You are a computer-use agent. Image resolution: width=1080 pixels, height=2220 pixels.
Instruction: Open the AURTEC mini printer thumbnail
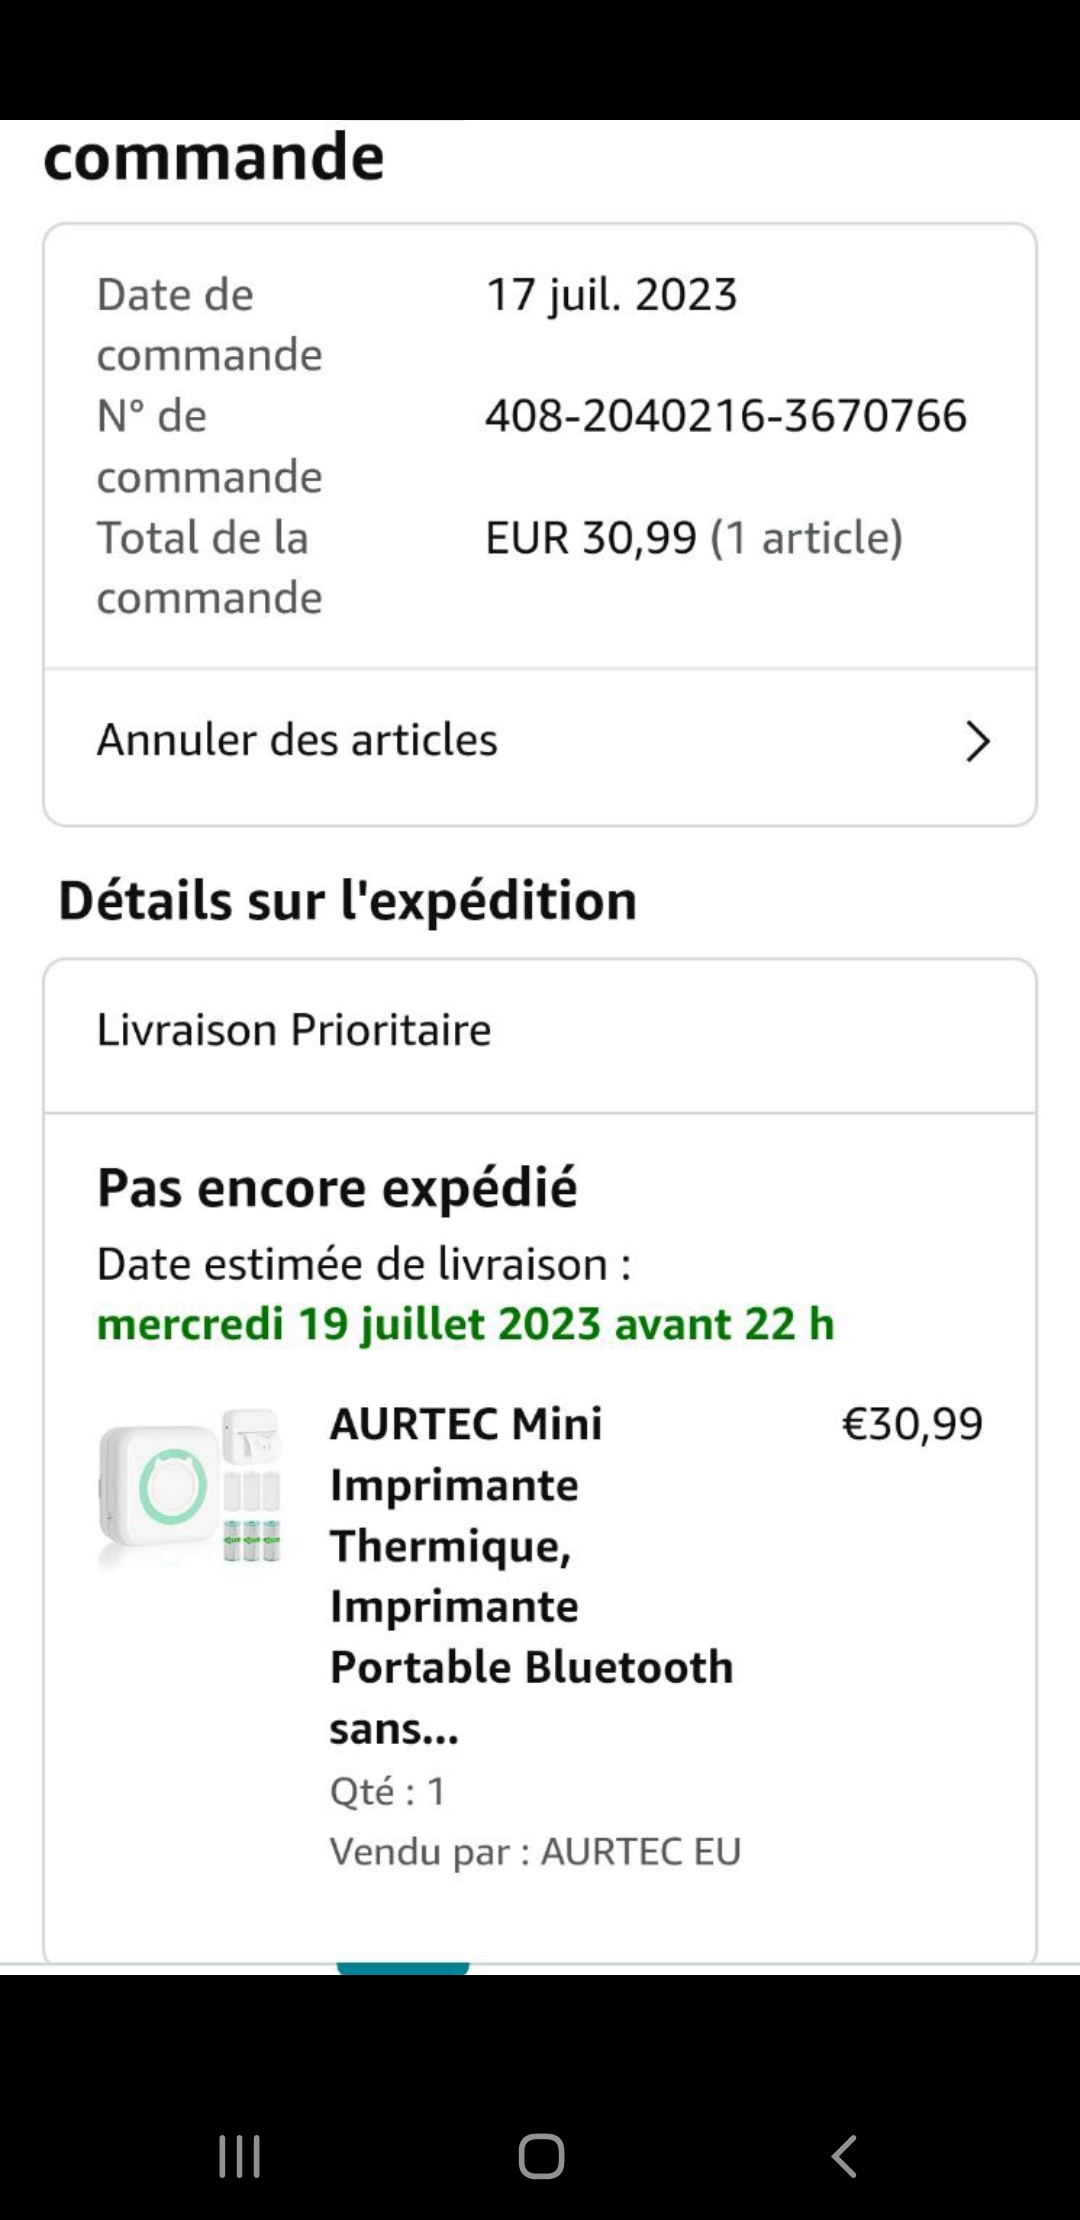click(x=190, y=1487)
